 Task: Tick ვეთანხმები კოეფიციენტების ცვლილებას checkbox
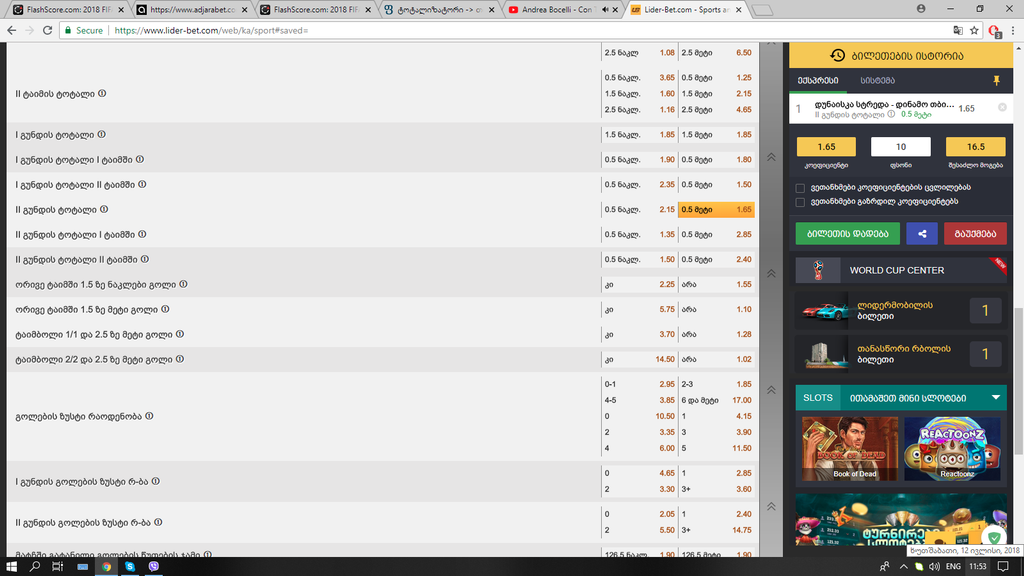(800, 188)
